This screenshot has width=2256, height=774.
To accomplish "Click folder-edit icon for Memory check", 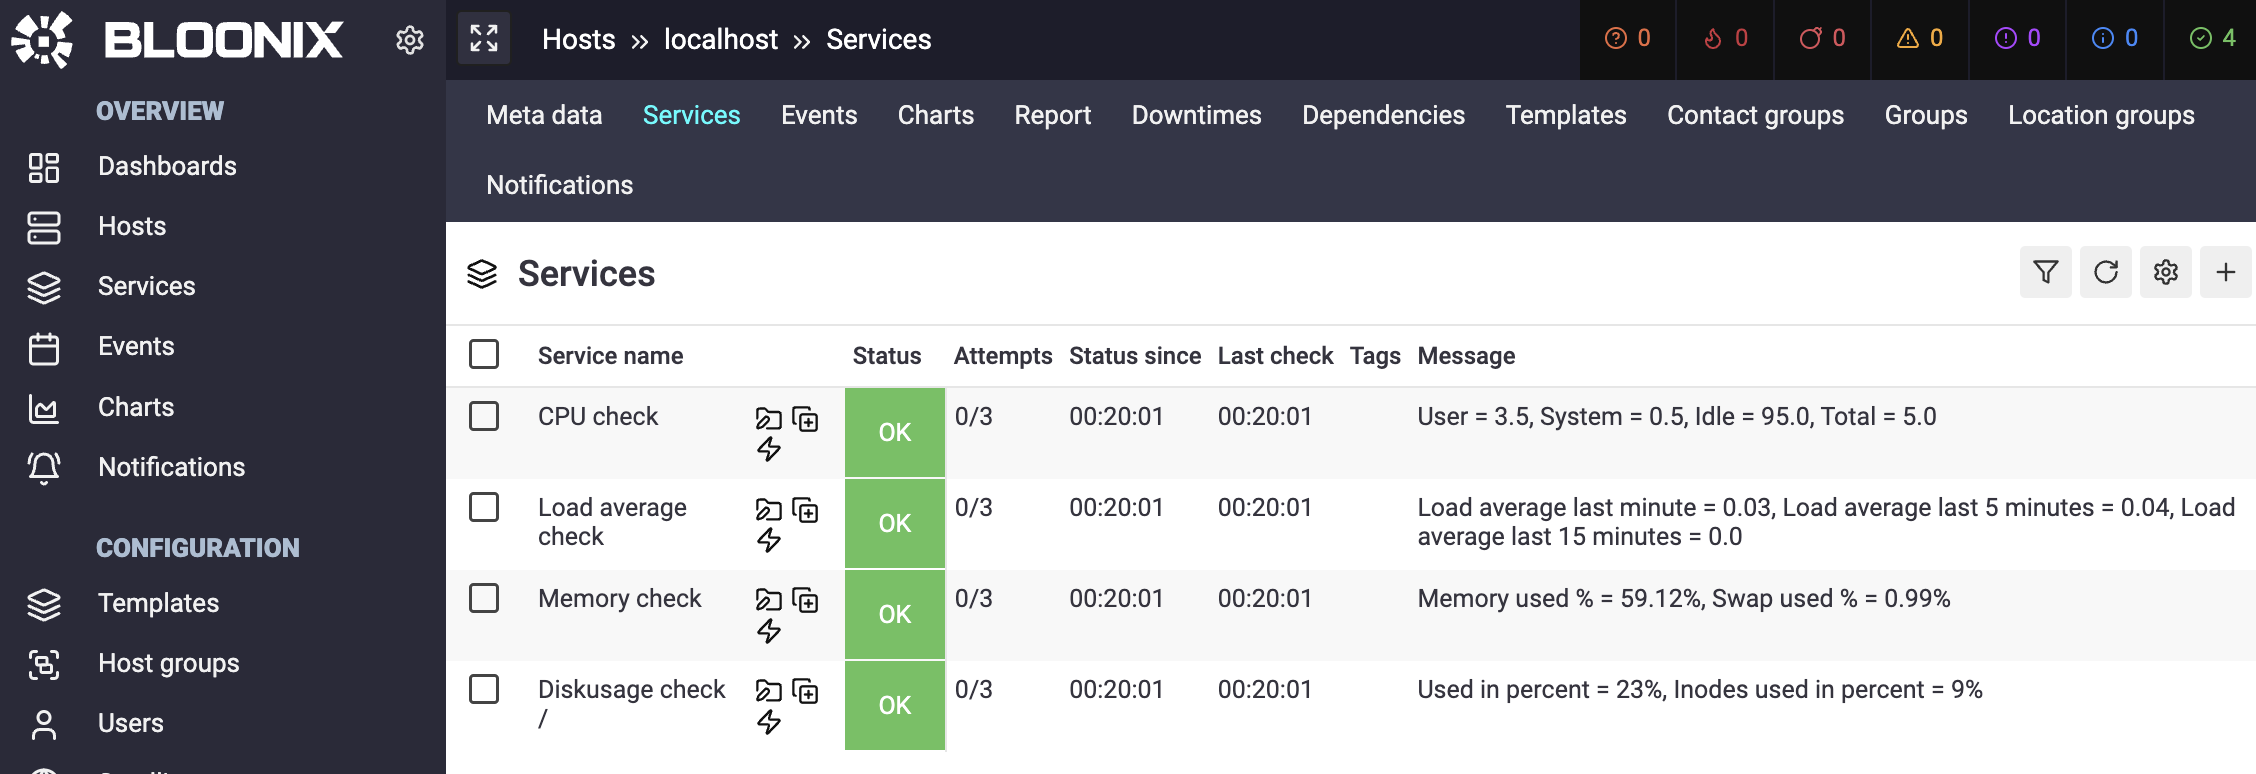I will 768,600.
